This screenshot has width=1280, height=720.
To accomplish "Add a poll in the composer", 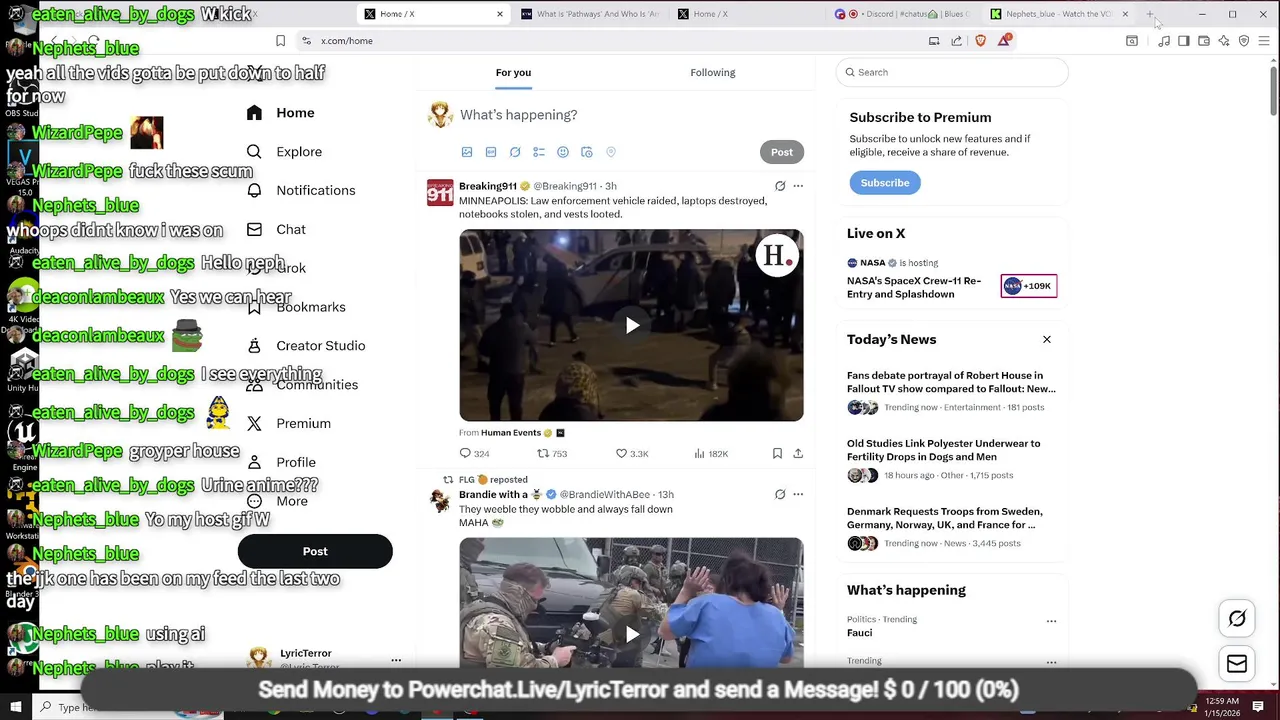I will 539,152.
